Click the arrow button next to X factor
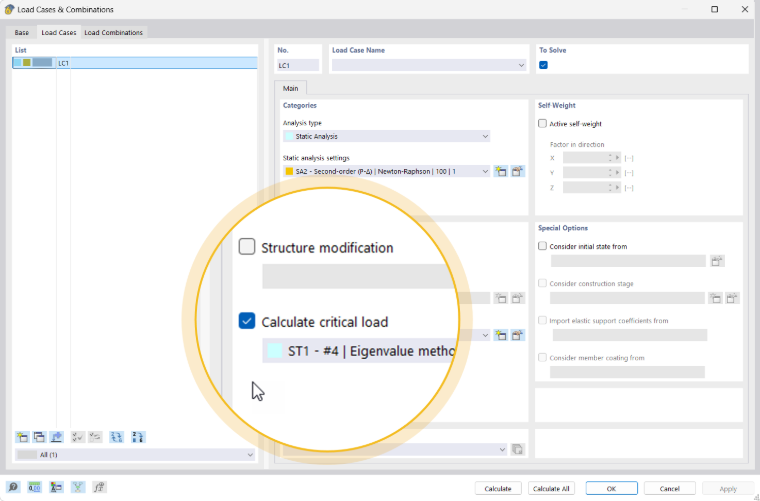The image size is (760, 501). point(618,157)
